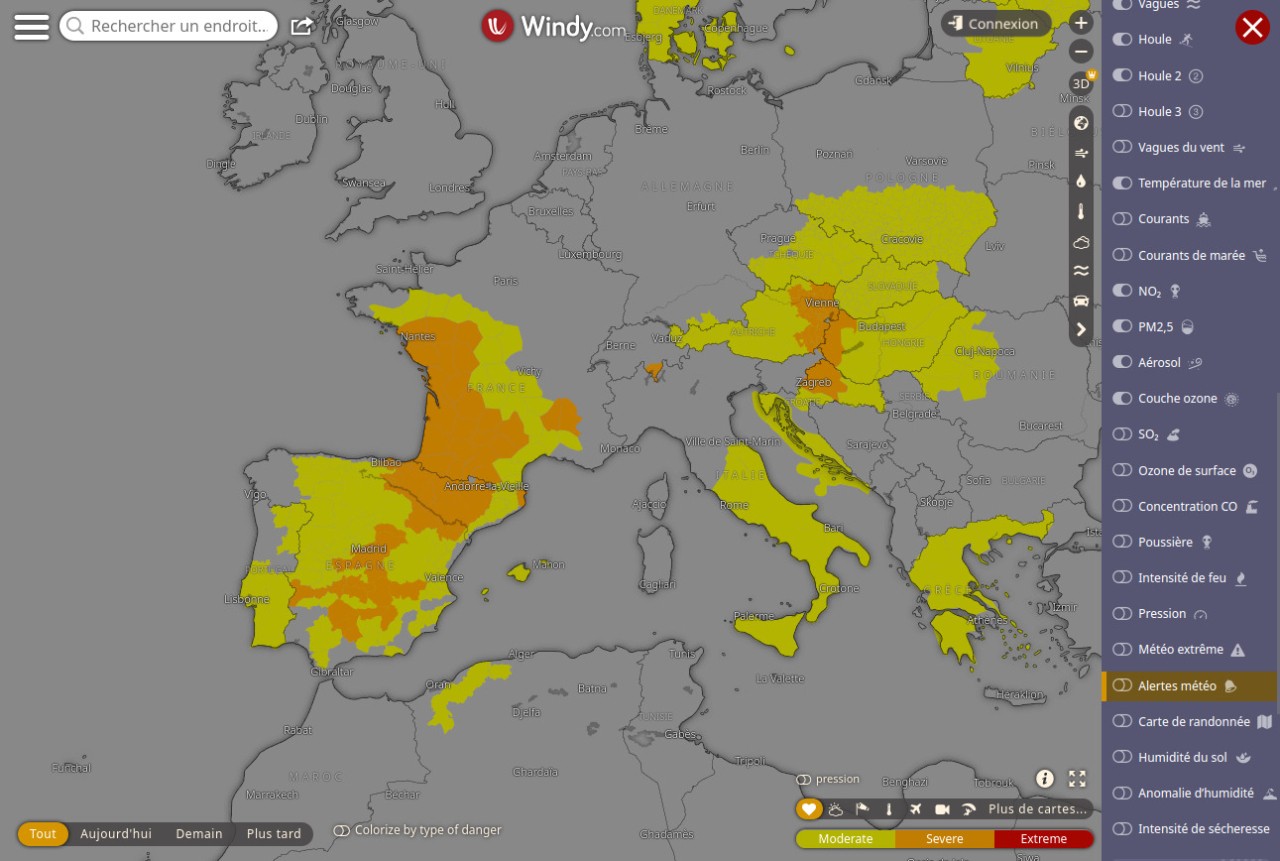Select the favorites heart icon in bottom bar
The height and width of the screenshot is (861, 1280).
point(809,808)
